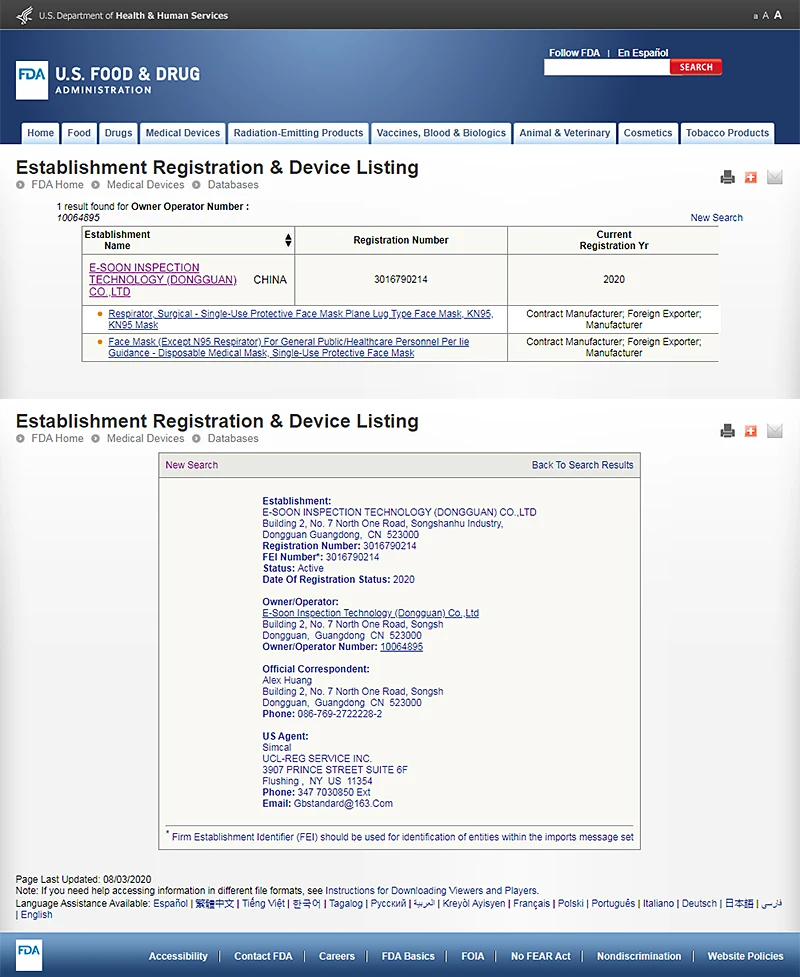Open the Vaccines, Blood & Biologics tab

[441, 133]
